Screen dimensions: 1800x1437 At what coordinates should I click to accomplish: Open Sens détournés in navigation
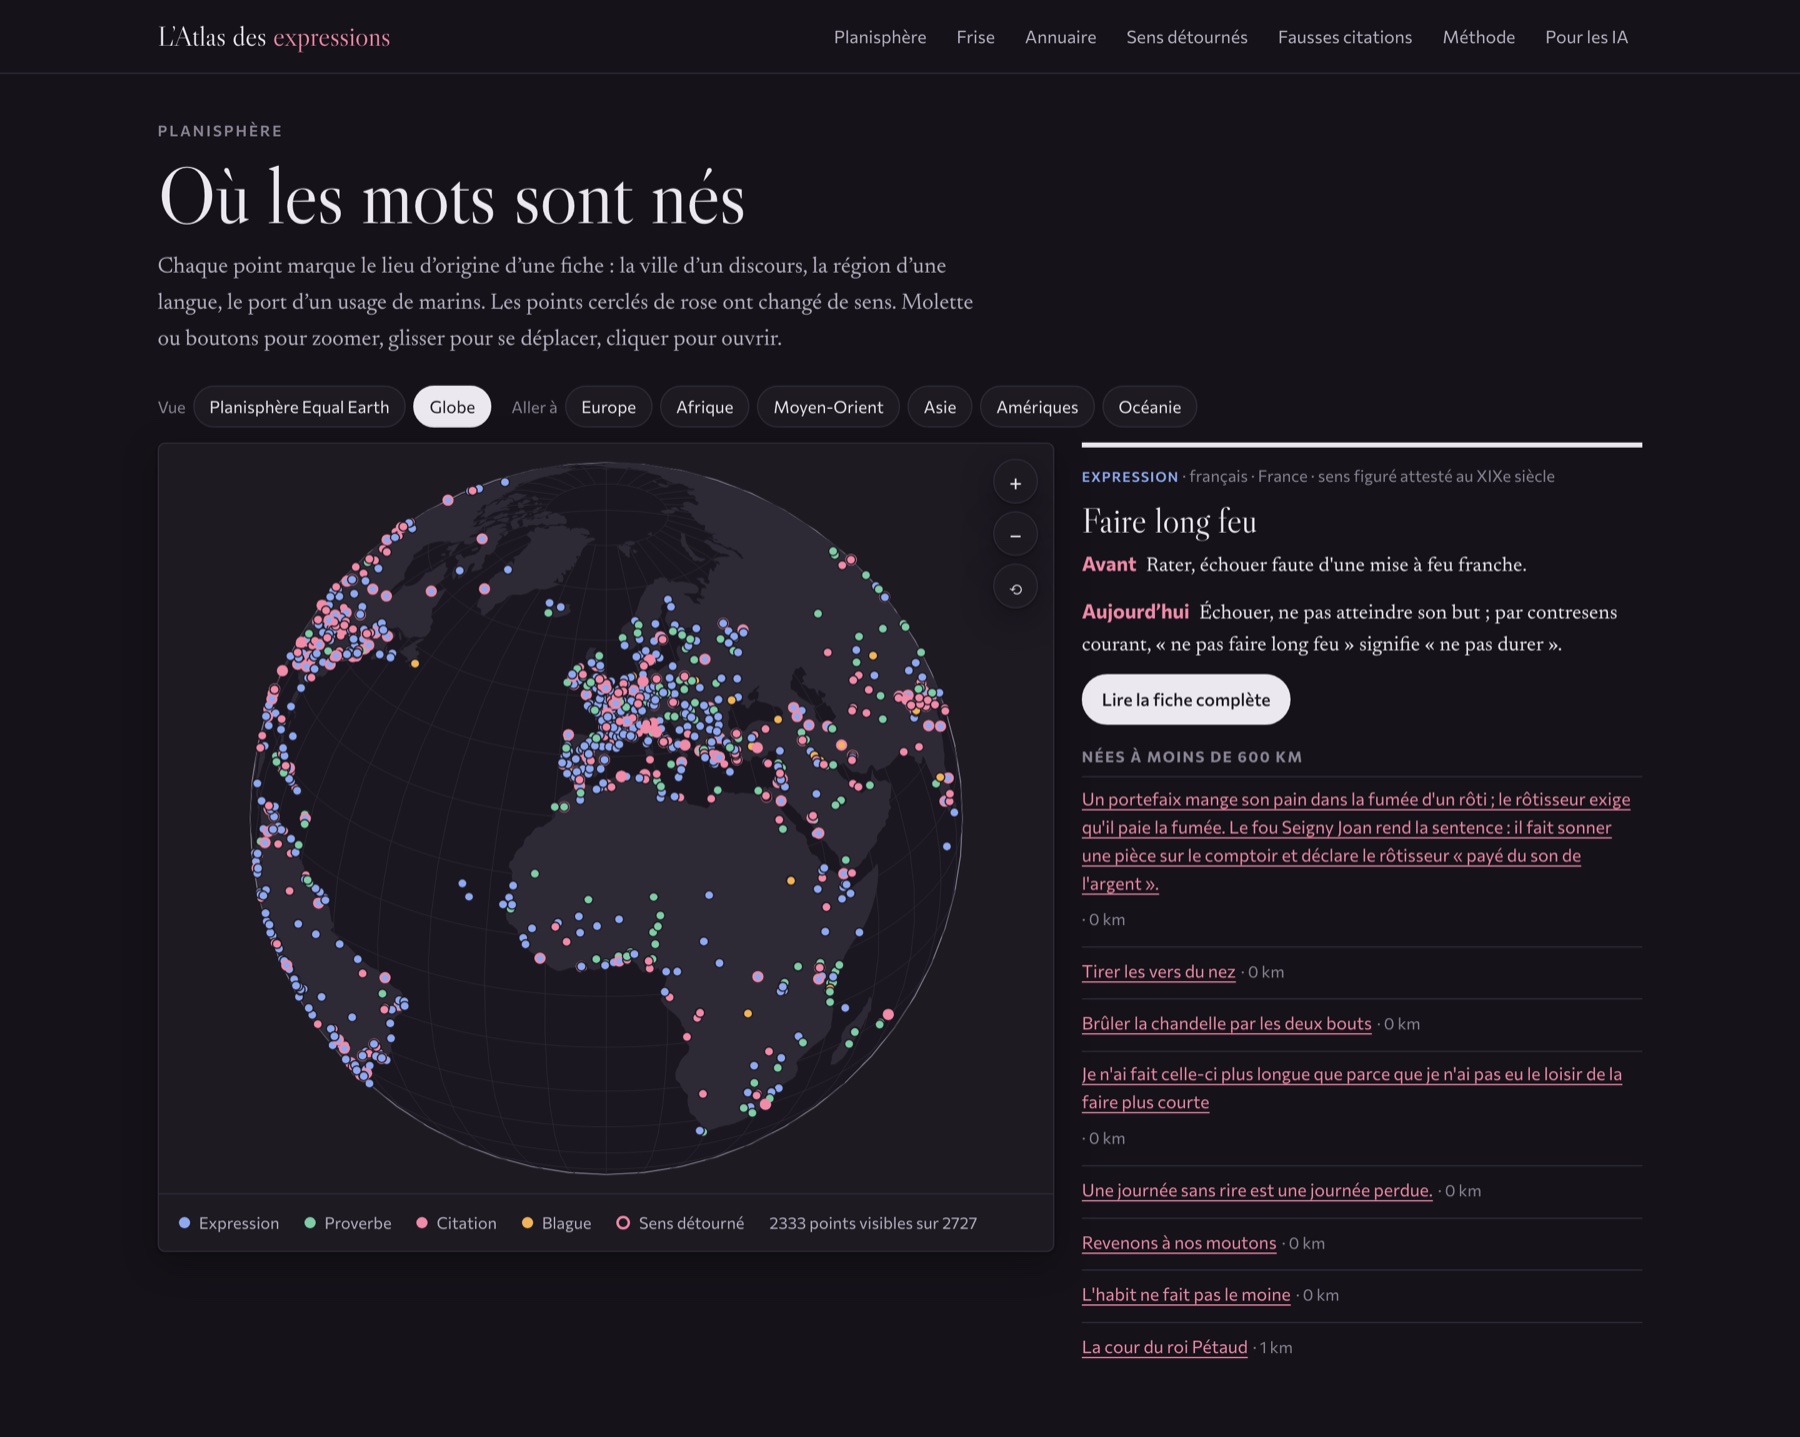[x=1187, y=37]
